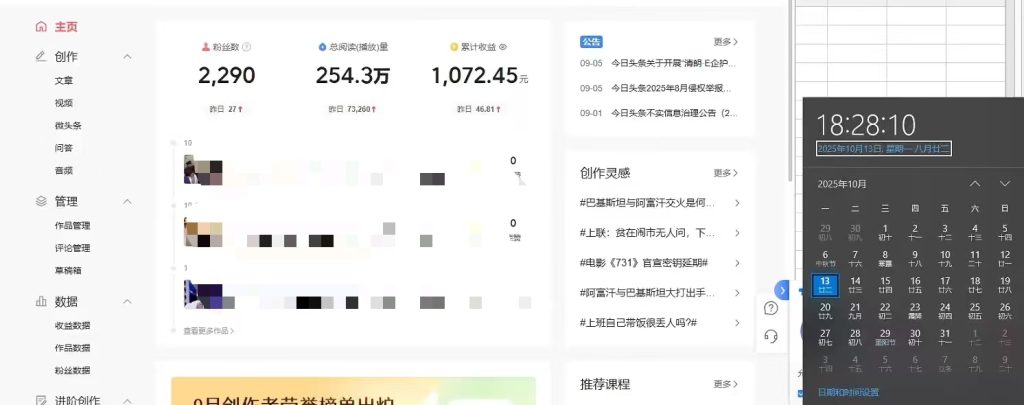Collapse the 管理 sidebar section
This screenshot has height=405, width=1024.
127,201
